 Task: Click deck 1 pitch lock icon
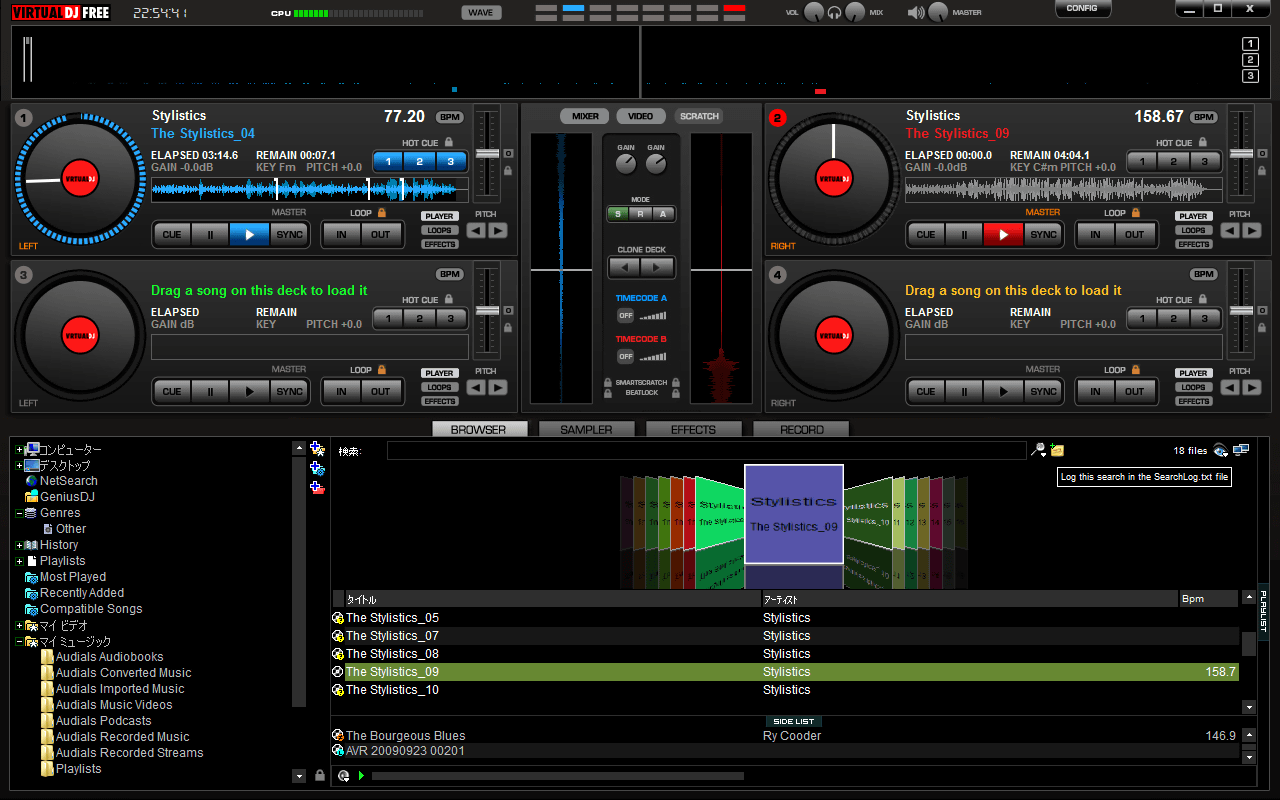tap(508, 171)
